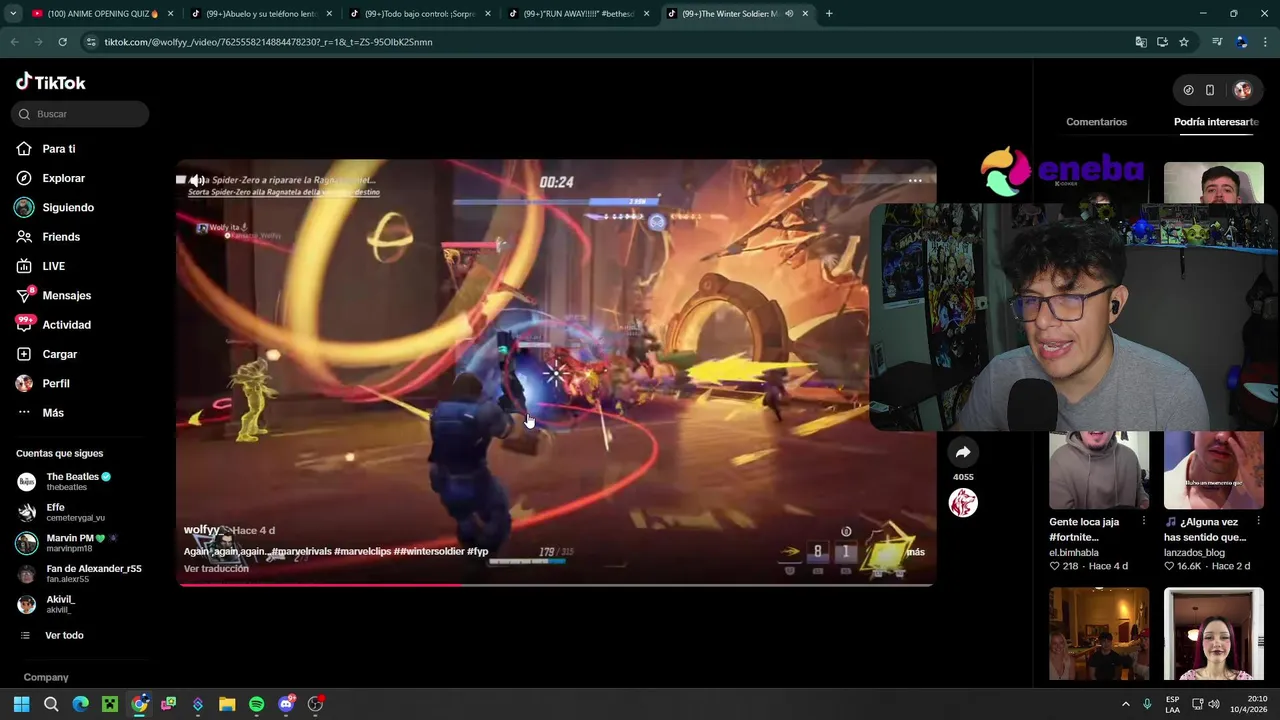Switch to the Comentarios tab

1096,122
